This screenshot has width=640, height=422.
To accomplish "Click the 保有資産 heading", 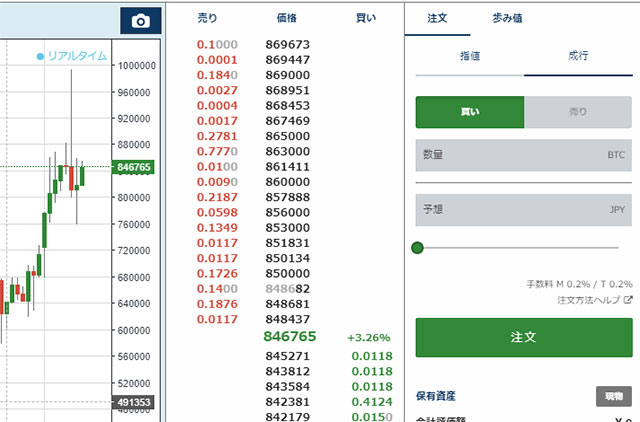I will pos(436,396).
